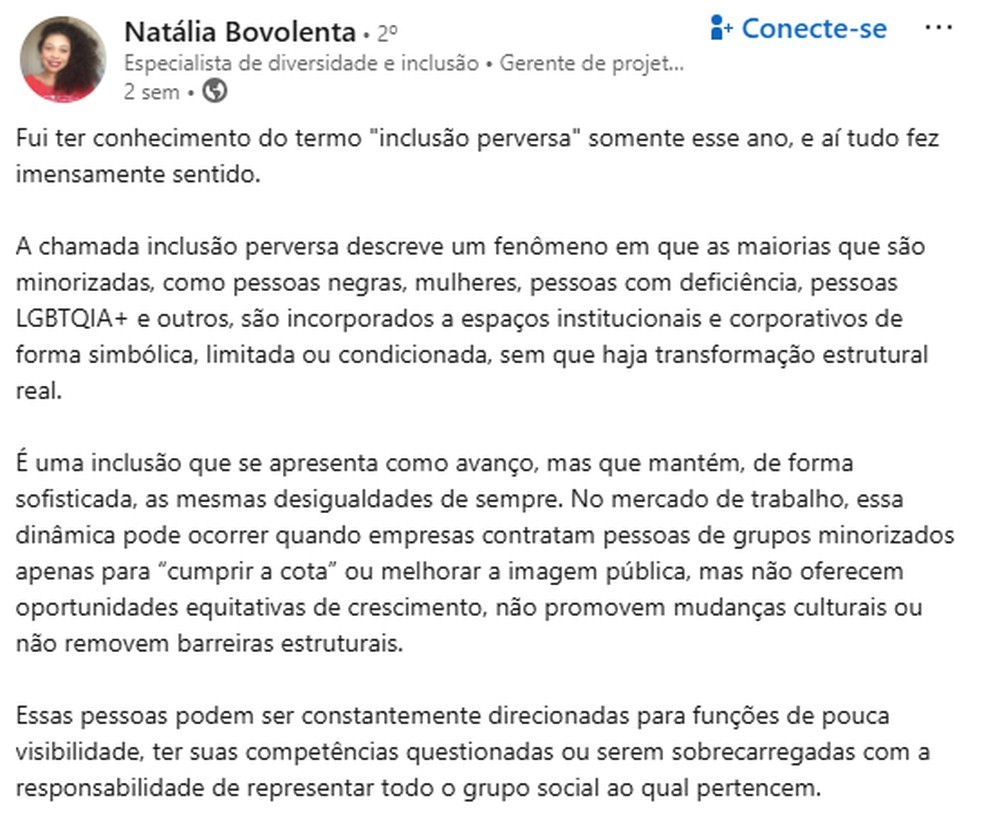Screen dimensions: 984x814
Task: Click the globe public visibility icon
Action: (214, 92)
